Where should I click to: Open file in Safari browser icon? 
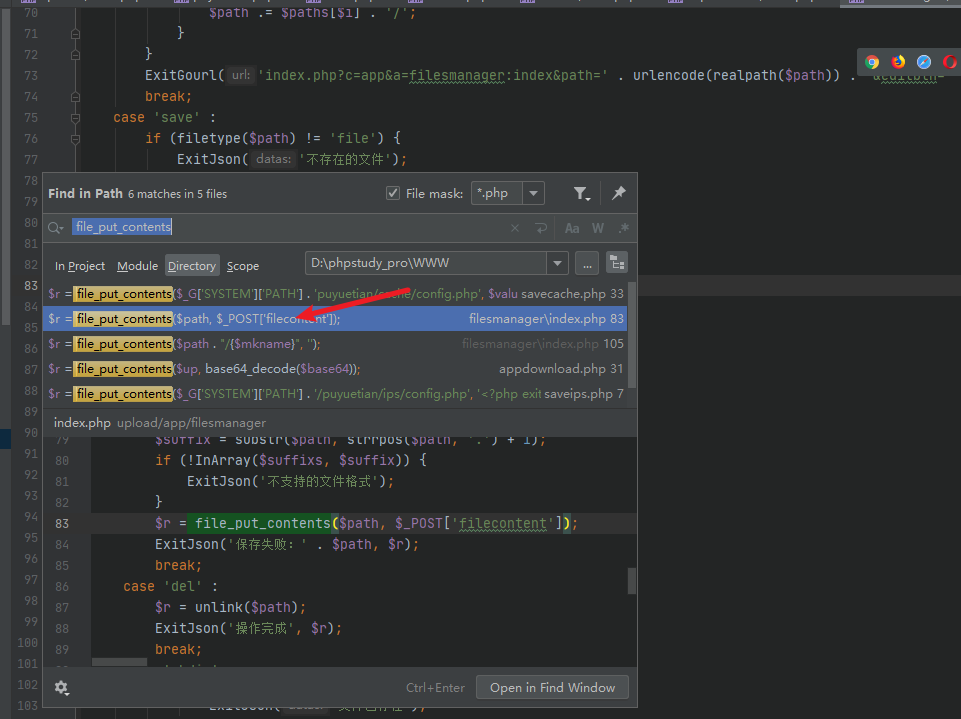[x=924, y=62]
